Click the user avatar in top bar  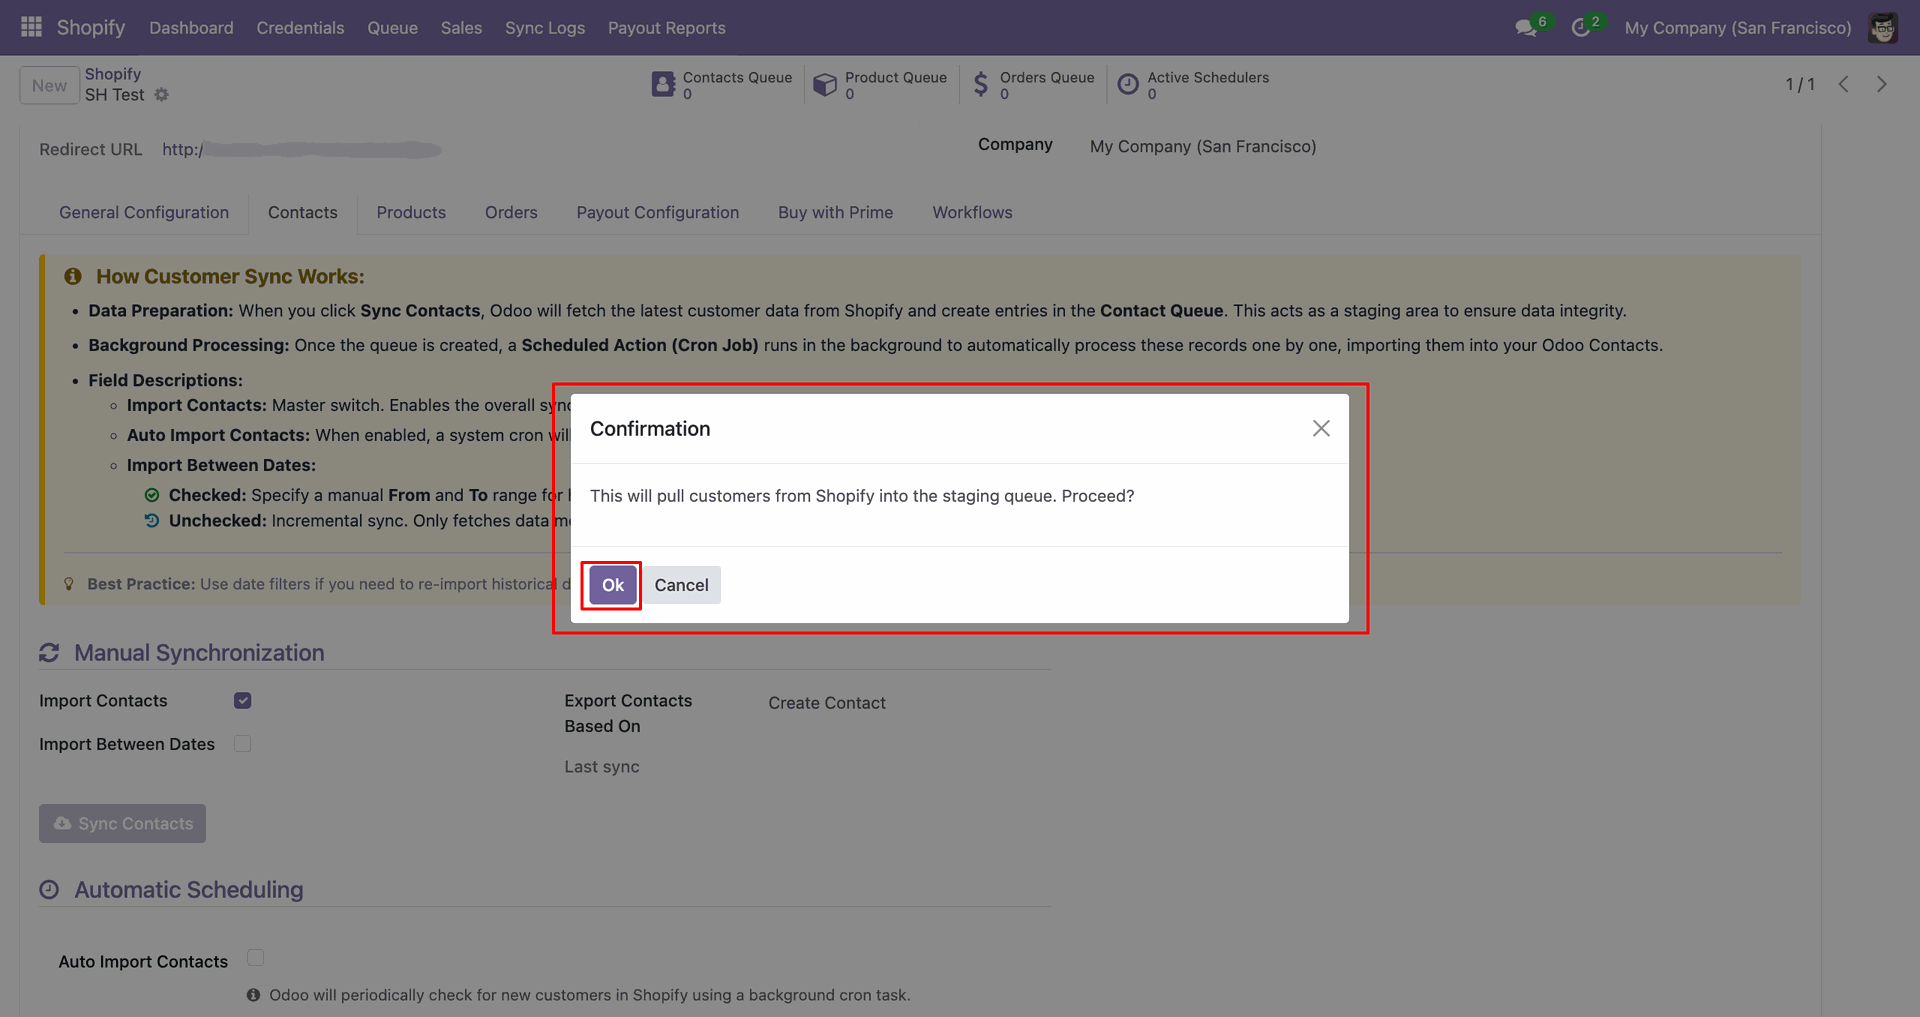(1883, 28)
